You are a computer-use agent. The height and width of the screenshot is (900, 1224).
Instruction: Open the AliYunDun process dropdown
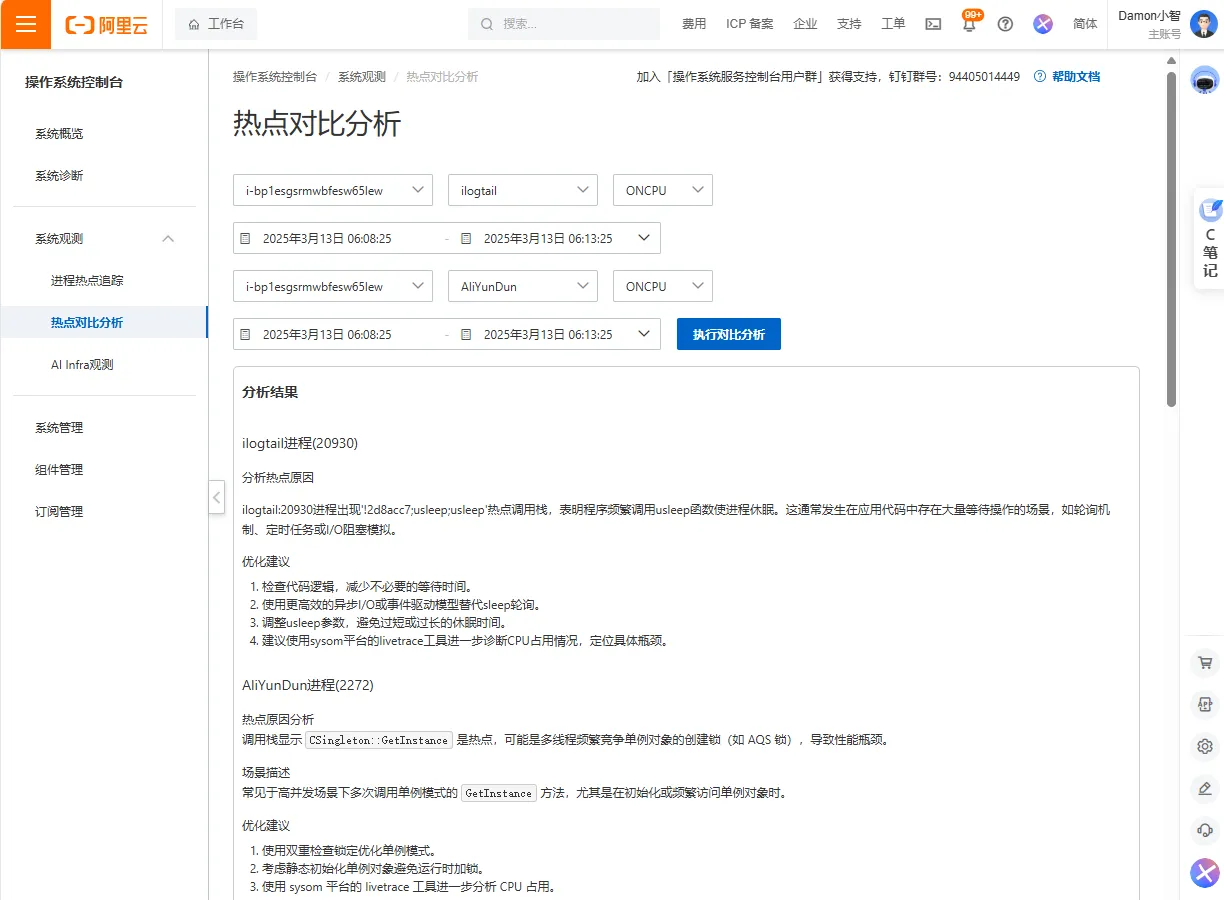tap(523, 286)
